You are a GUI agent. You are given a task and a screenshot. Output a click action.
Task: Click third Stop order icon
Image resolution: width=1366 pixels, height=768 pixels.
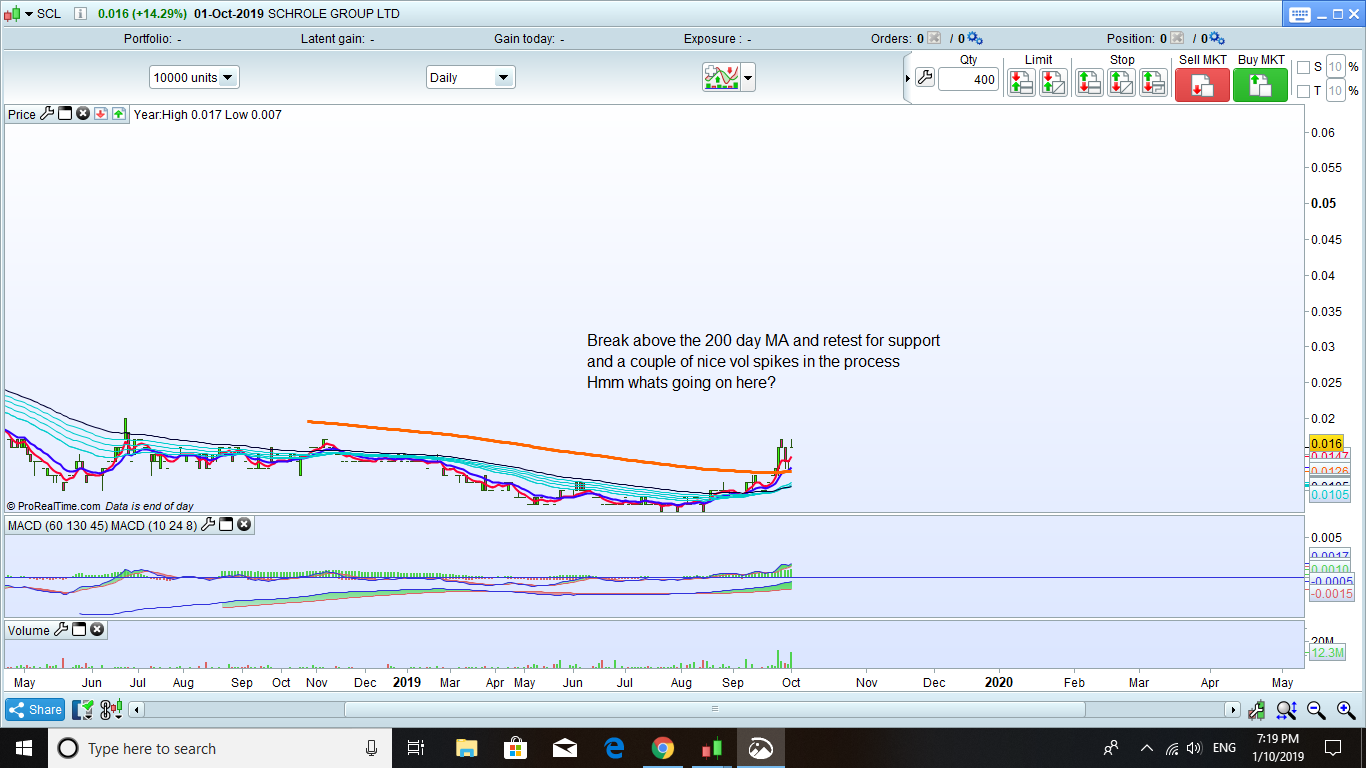(x=1153, y=82)
